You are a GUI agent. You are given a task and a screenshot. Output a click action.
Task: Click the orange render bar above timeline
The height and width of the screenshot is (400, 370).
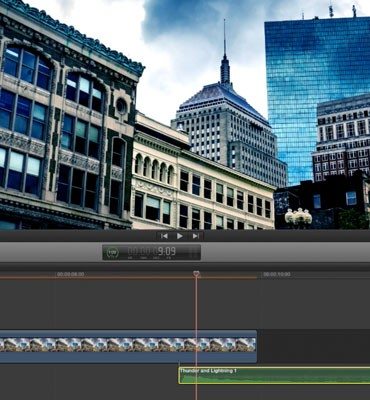(128, 277)
